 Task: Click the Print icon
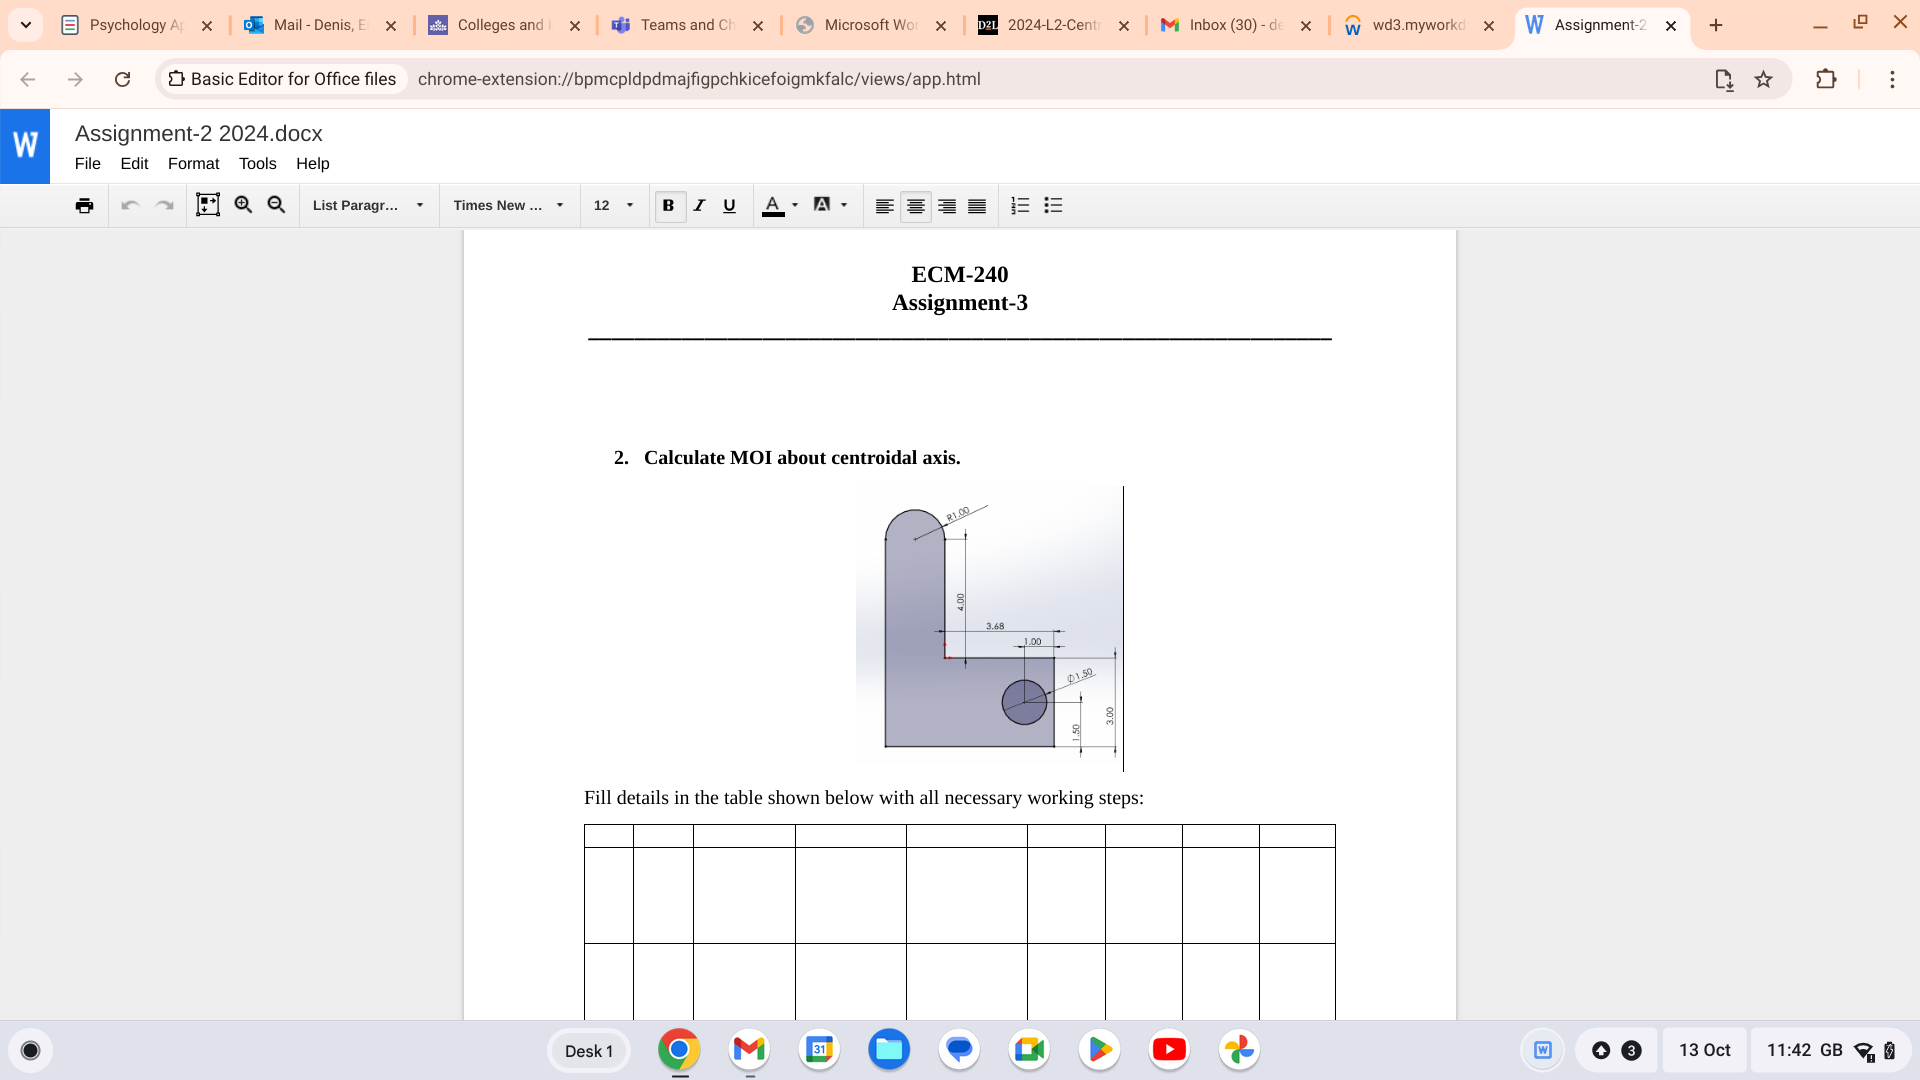tap(84, 205)
